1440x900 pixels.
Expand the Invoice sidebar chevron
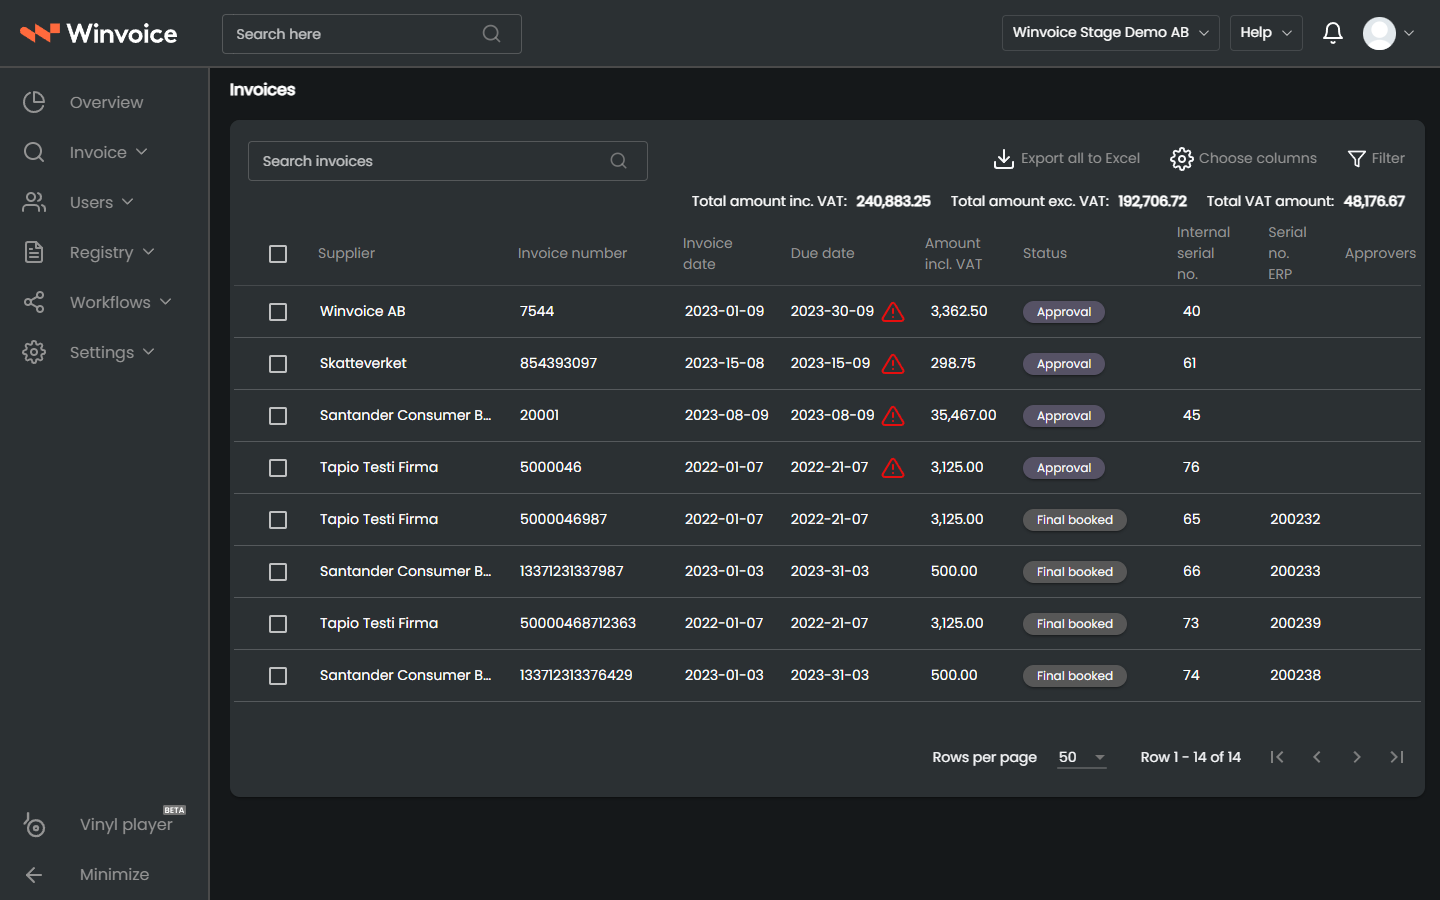(x=141, y=151)
